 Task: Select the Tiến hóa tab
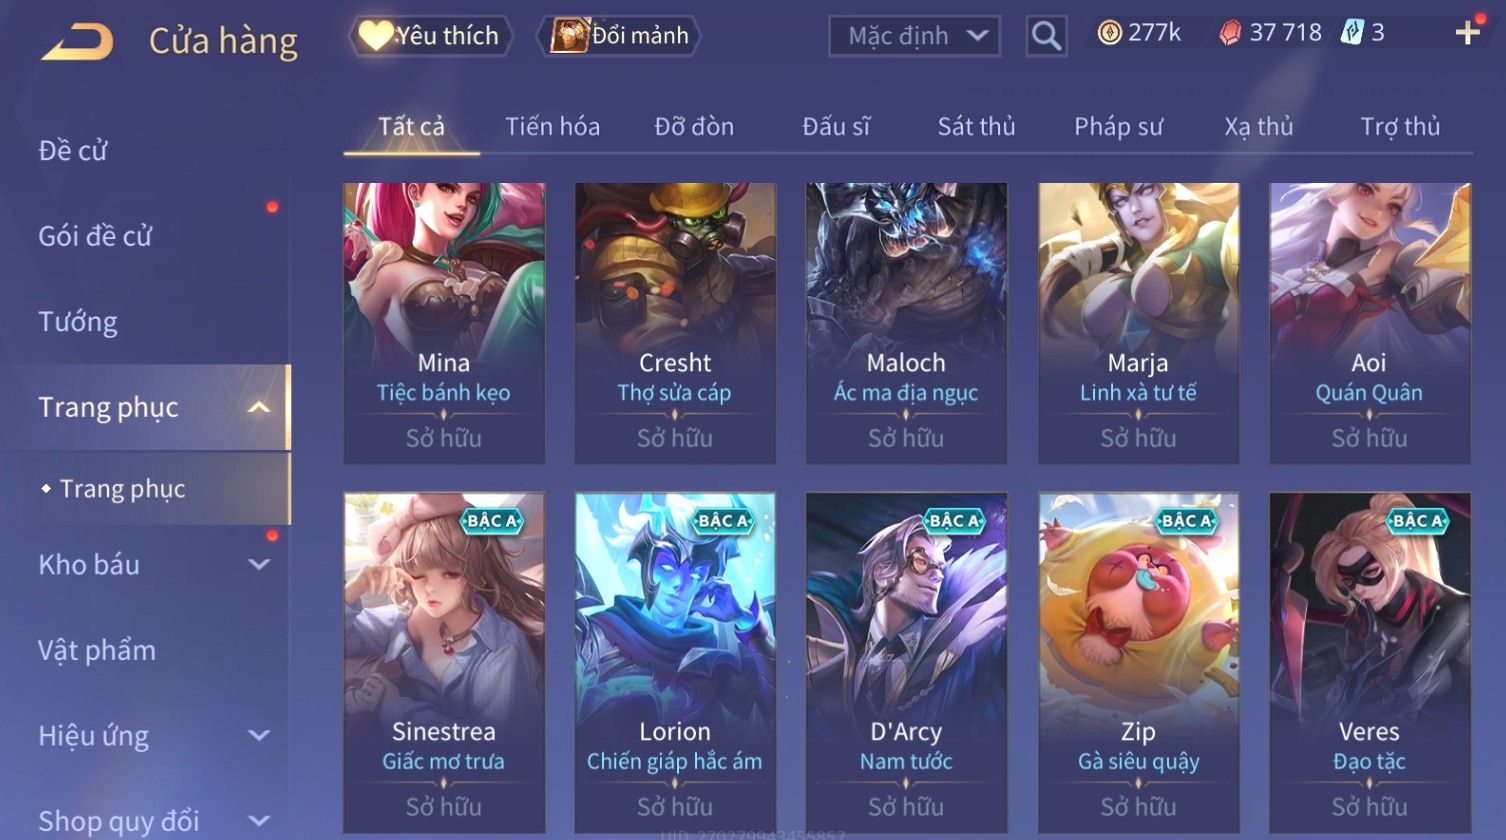[552, 127]
